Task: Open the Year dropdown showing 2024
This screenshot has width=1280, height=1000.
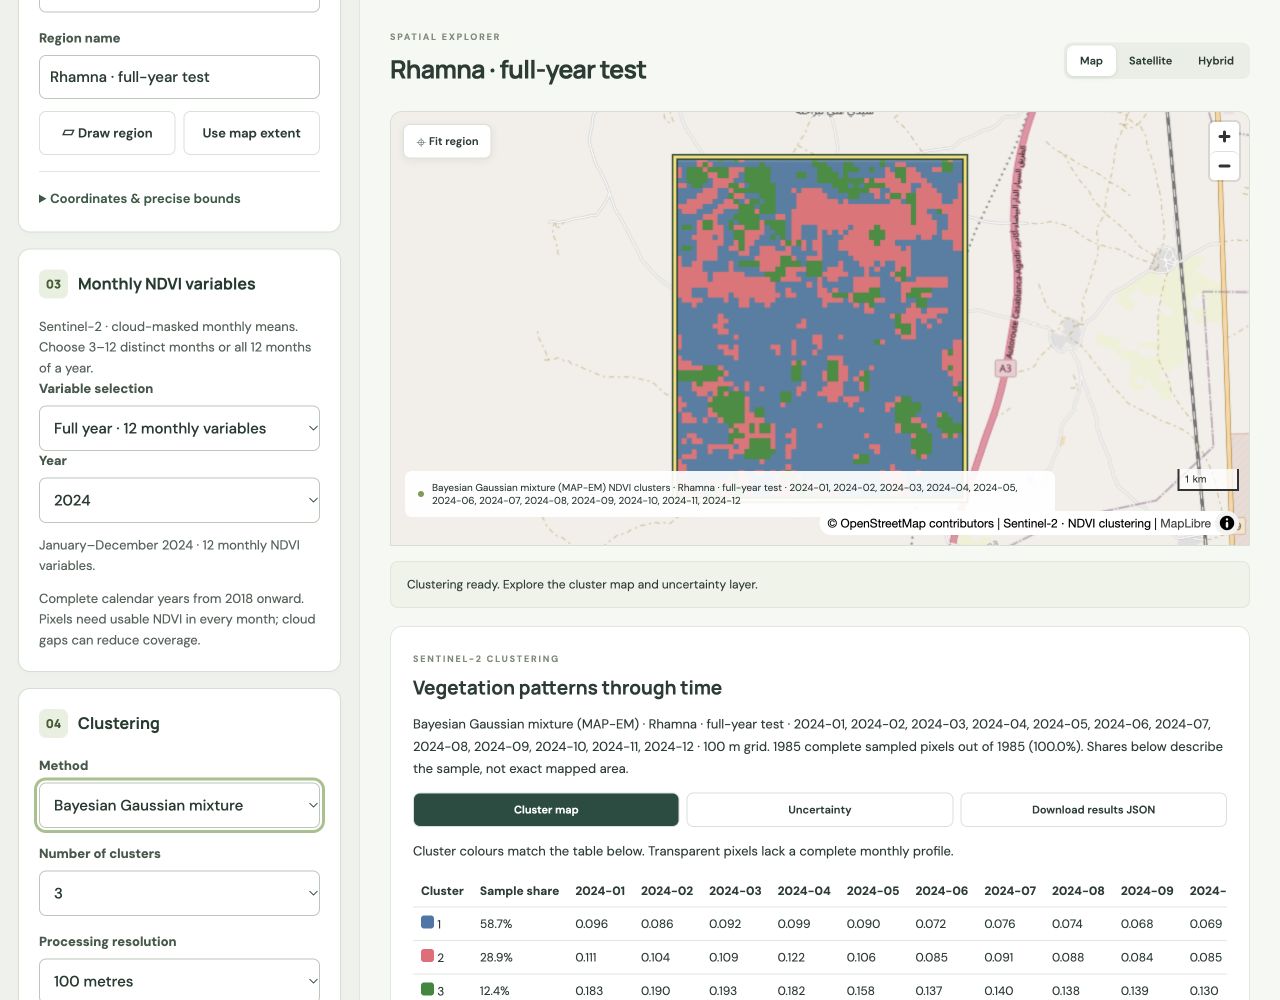Action: 180,500
